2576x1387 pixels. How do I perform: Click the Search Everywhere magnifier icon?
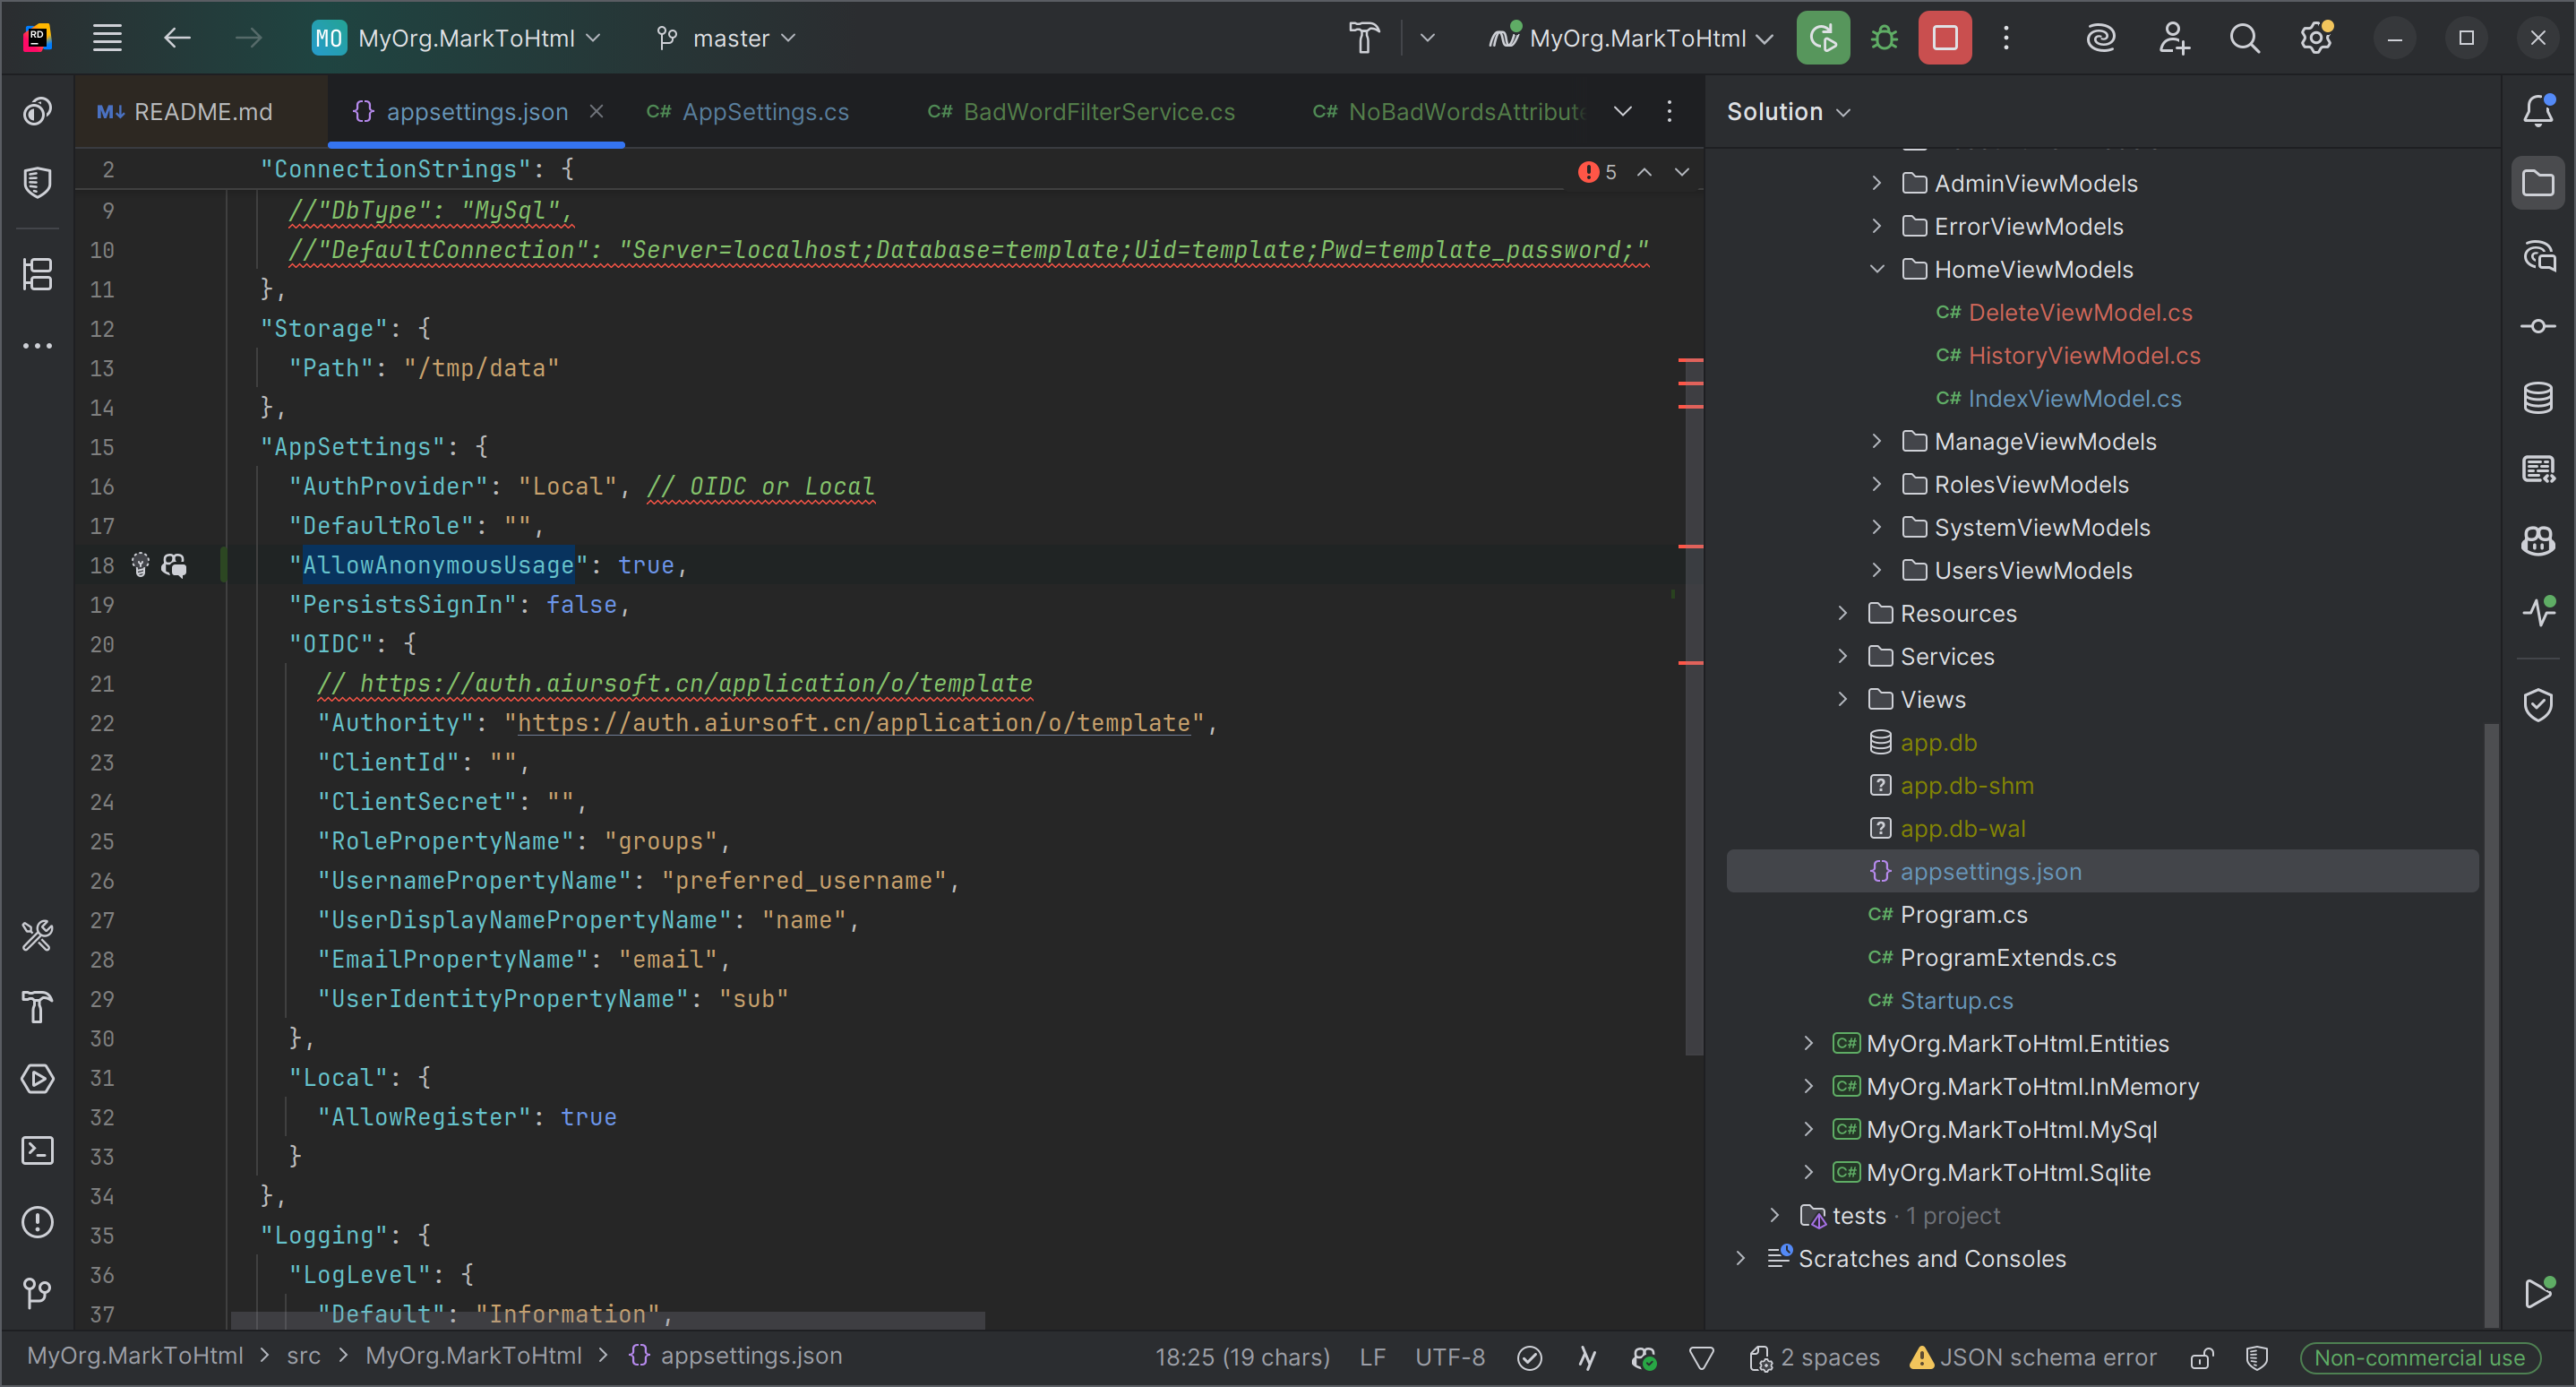click(x=2244, y=38)
